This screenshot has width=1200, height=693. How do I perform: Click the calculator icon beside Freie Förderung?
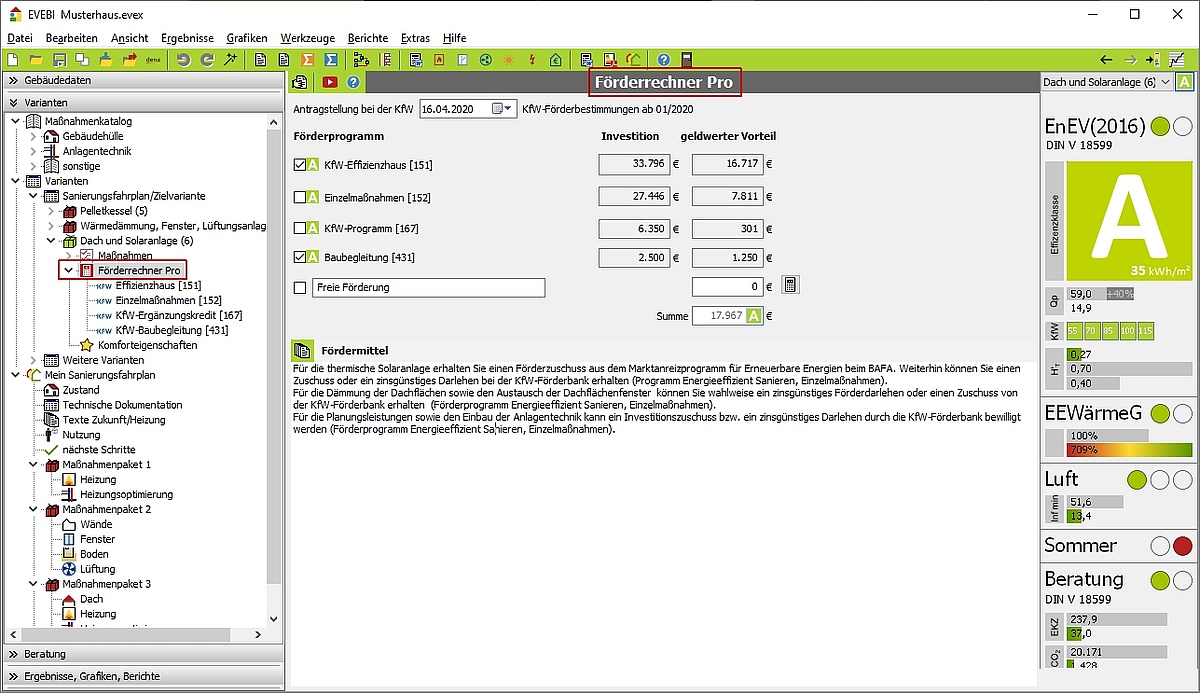[x=789, y=286]
